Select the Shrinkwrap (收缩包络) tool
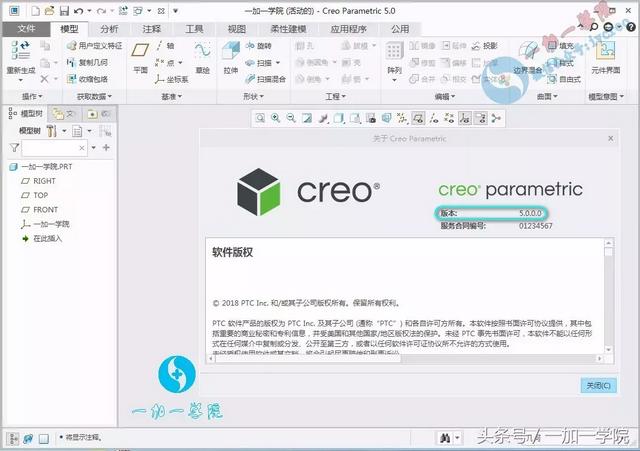The width and height of the screenshot is (640, 451). 87,79
